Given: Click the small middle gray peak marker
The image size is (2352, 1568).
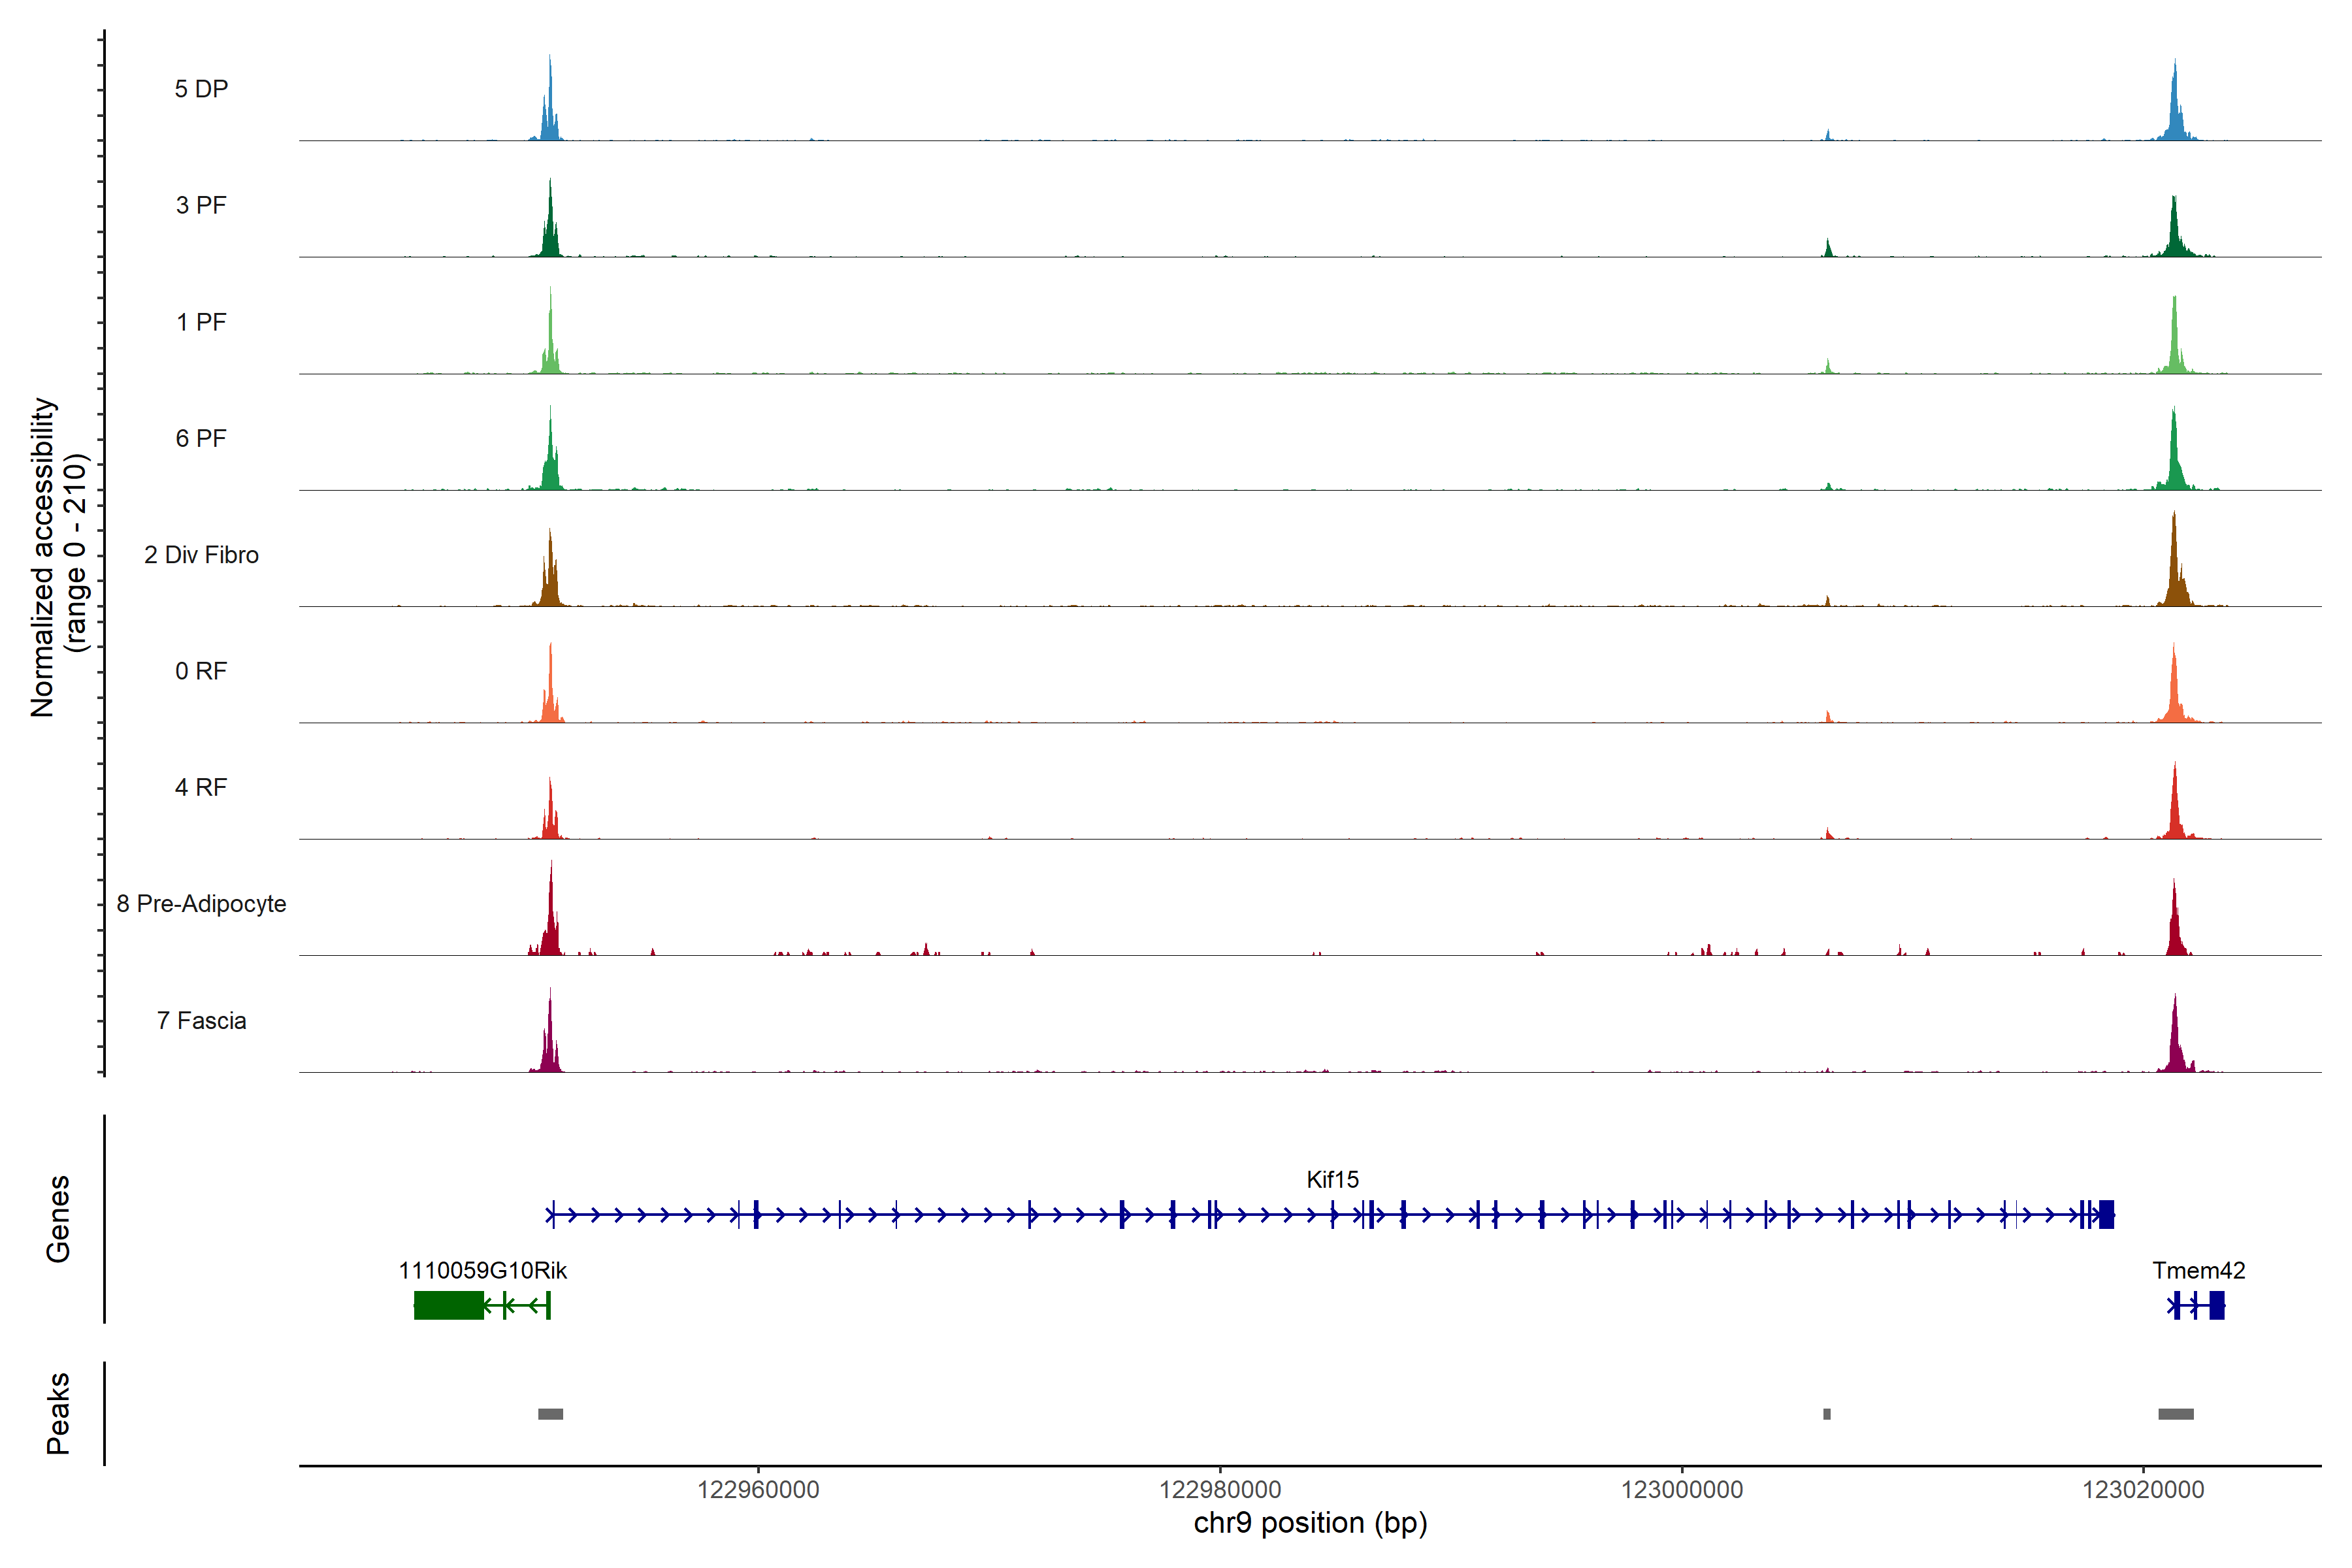Looking at the screenshot, I should [1827, 1414].
